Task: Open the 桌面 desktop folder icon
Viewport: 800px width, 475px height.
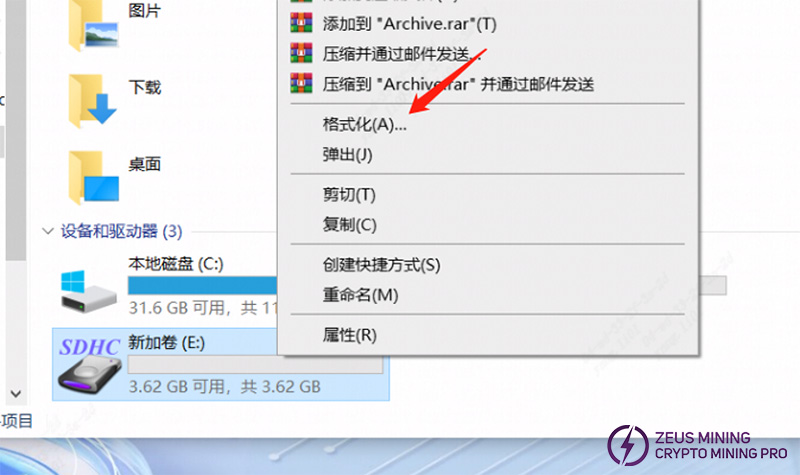Action: (x=93, y=178)
